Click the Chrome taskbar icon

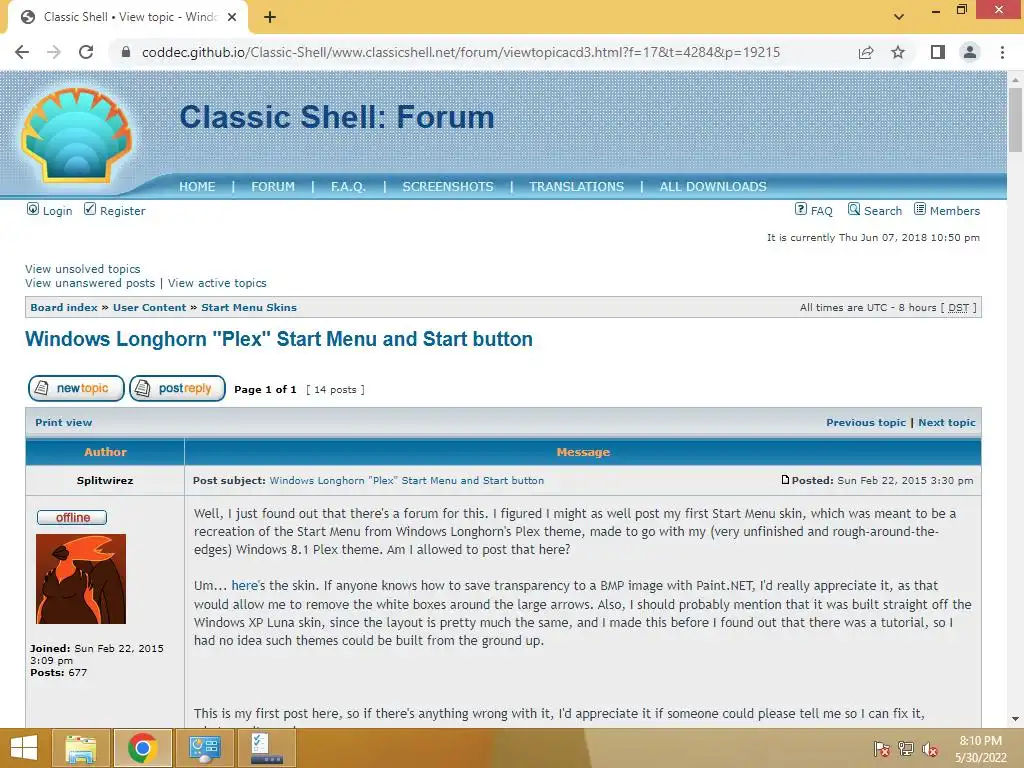coord(142,748)
